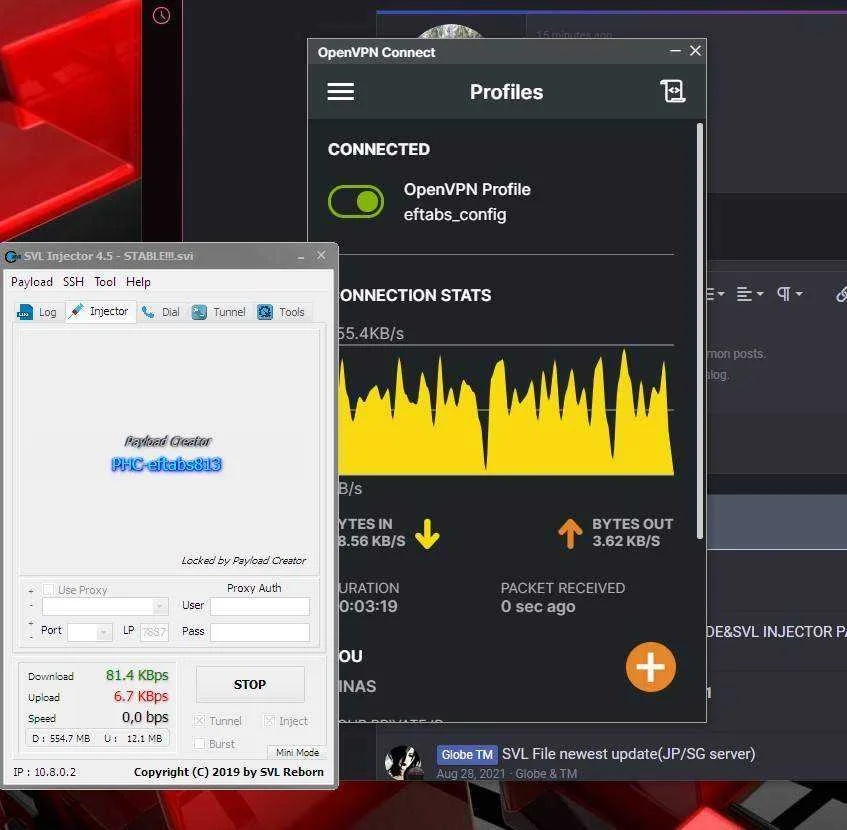The height and width of the screenshot is (830, 847).
Task: Click the Dial tab phone icon
Action: (x=148, y=312)
